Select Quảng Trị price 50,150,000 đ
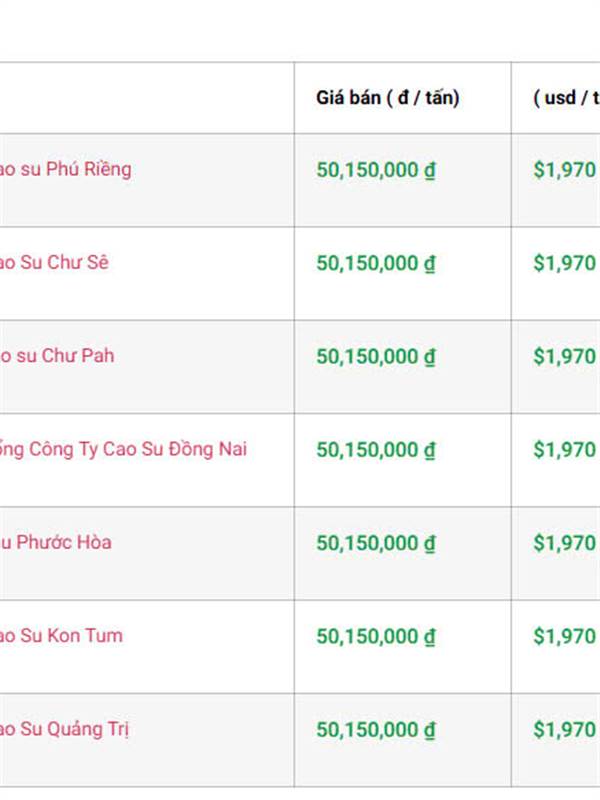Screen dimensions: 600x800 point(376,730)
